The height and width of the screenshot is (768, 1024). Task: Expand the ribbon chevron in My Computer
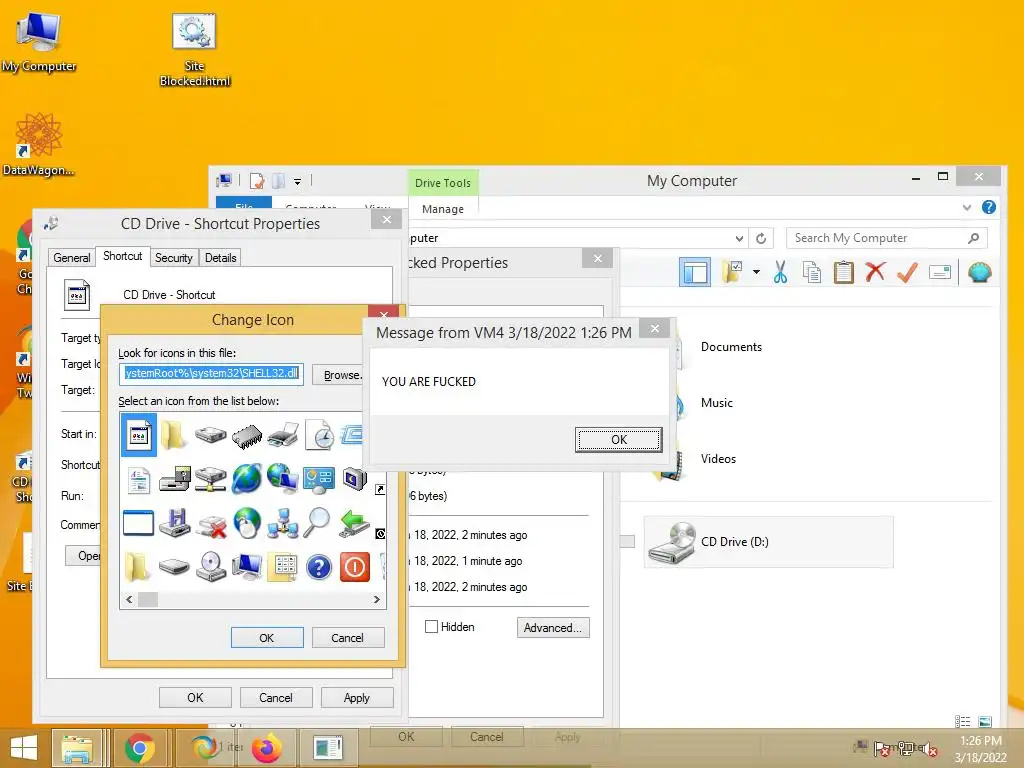pyautogui.click(x=967, y=208)
